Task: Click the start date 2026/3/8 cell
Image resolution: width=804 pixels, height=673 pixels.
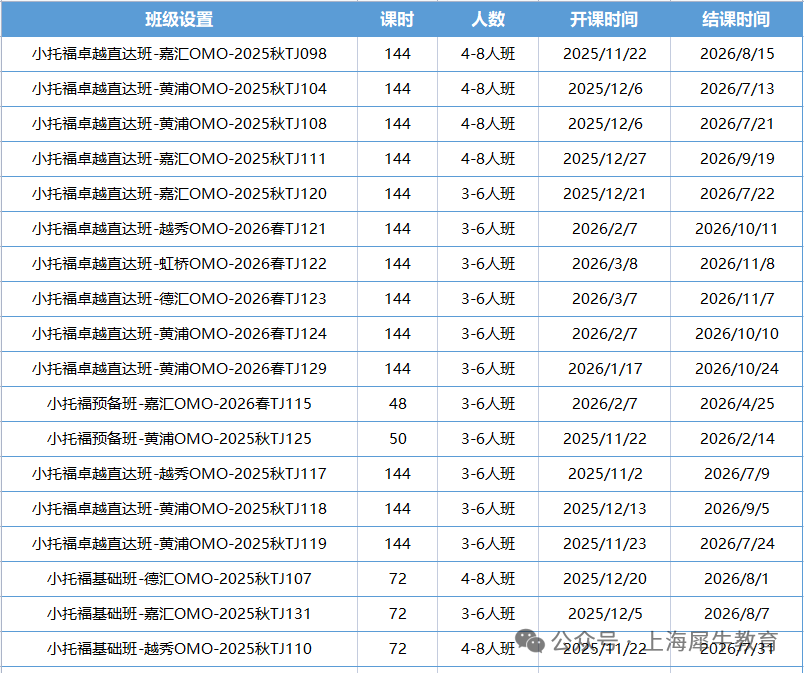Action: 604,264
